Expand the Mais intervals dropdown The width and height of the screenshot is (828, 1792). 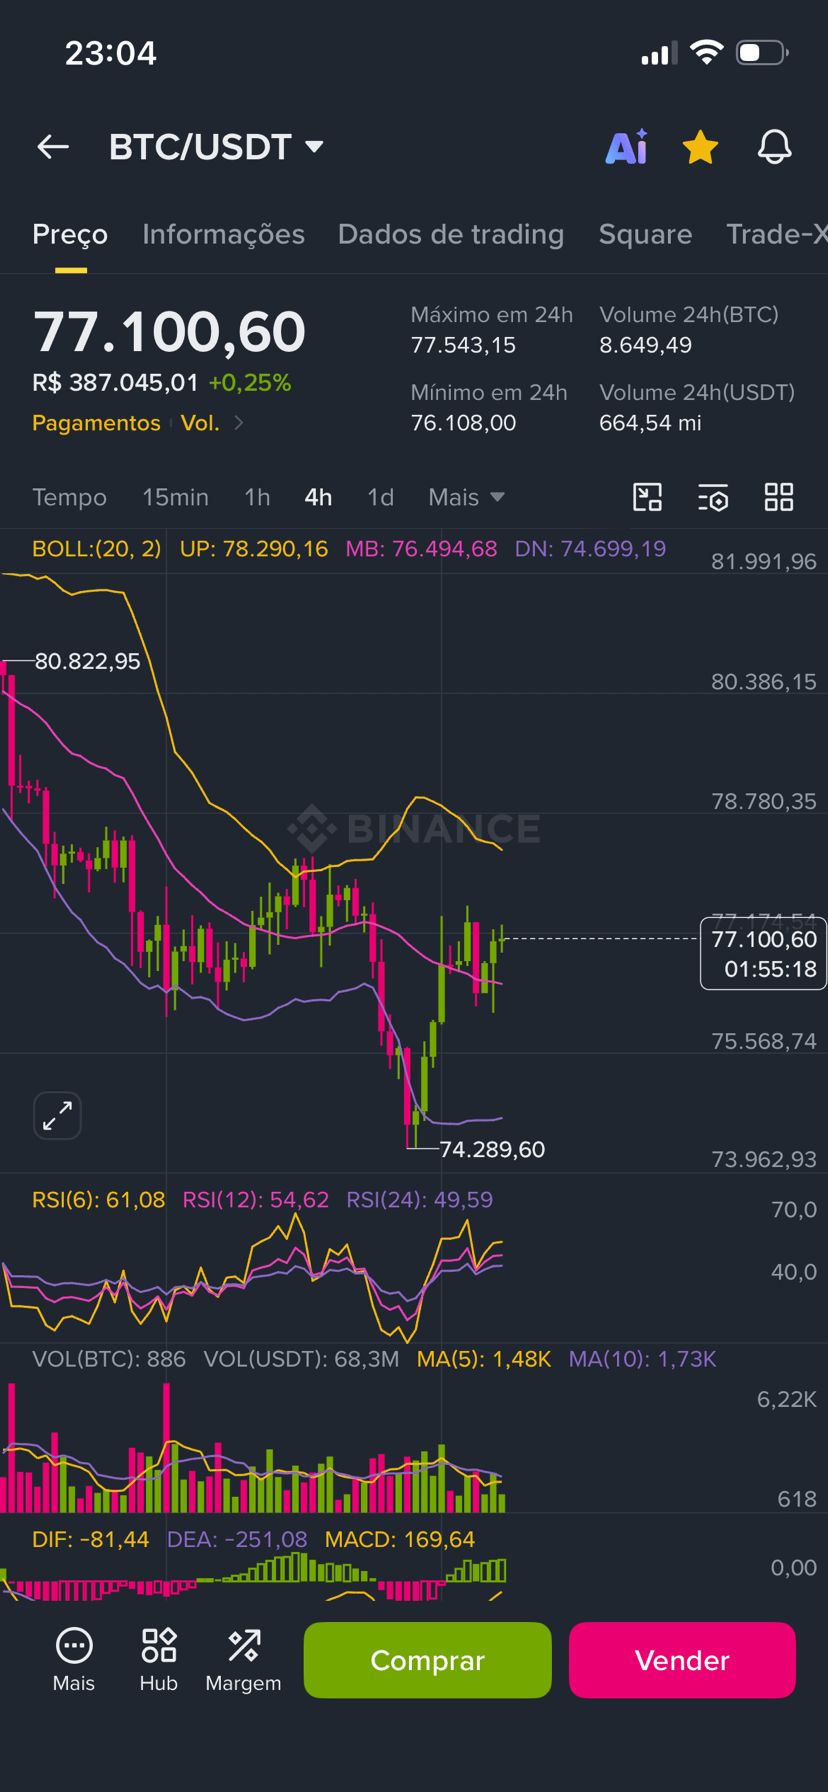[466, 497]
